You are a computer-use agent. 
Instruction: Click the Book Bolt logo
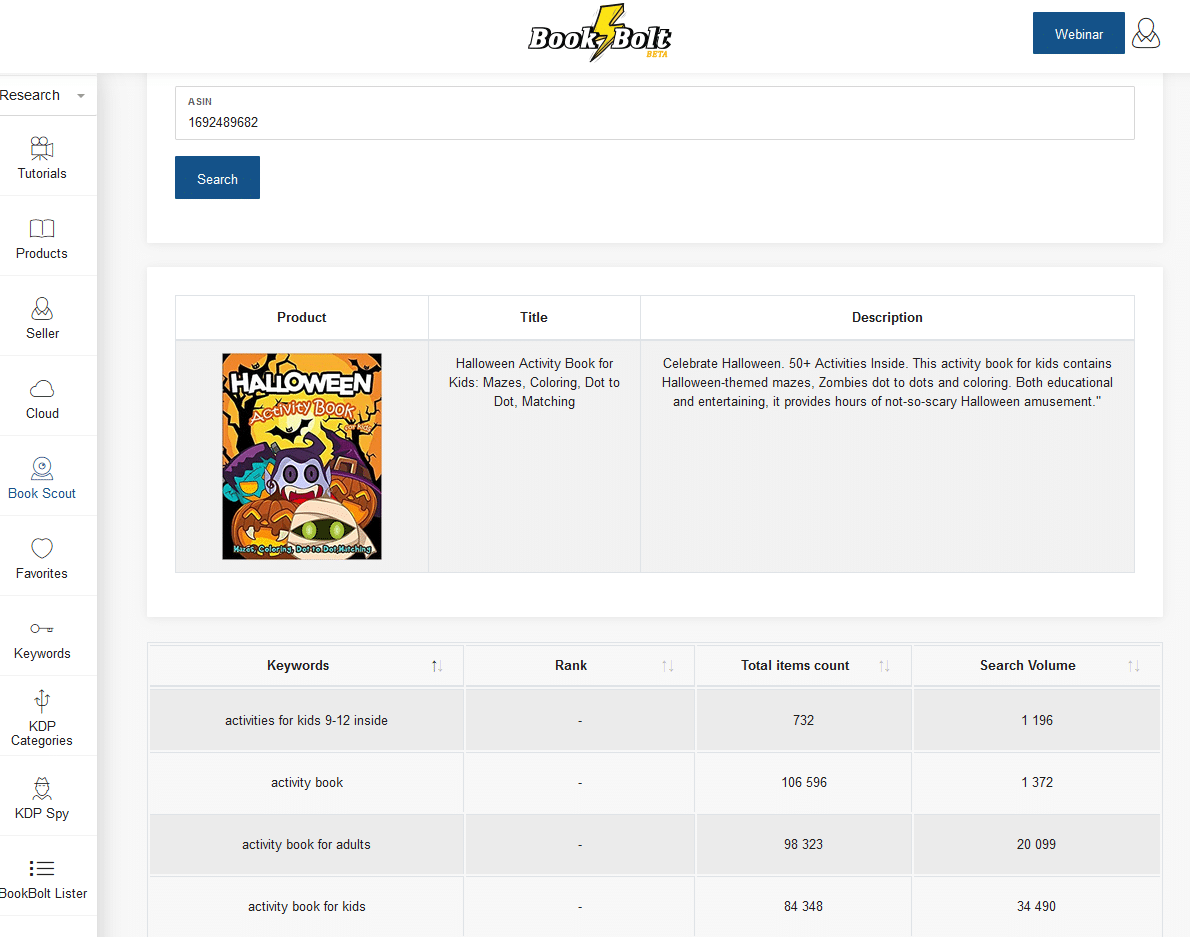(x=600, y=34)
